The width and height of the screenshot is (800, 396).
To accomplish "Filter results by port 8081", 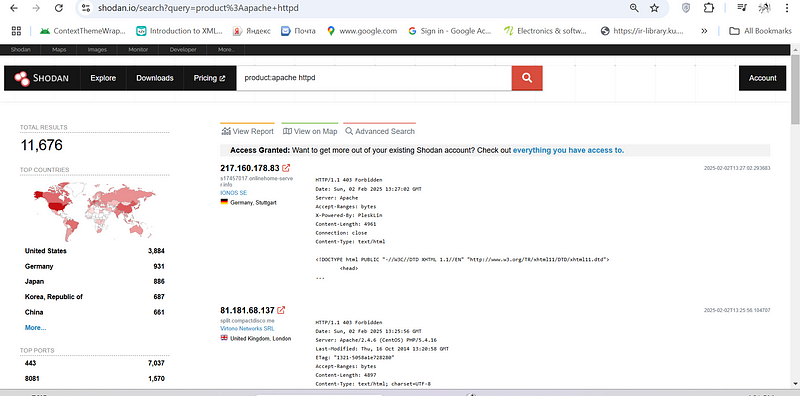I will pos(94,379).
